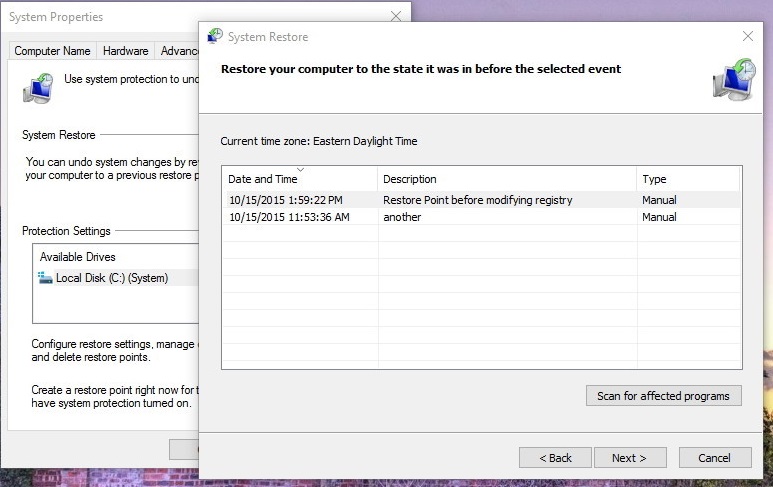Select restore point before modifying registry
773x487 pixels.
pos(480,200)
